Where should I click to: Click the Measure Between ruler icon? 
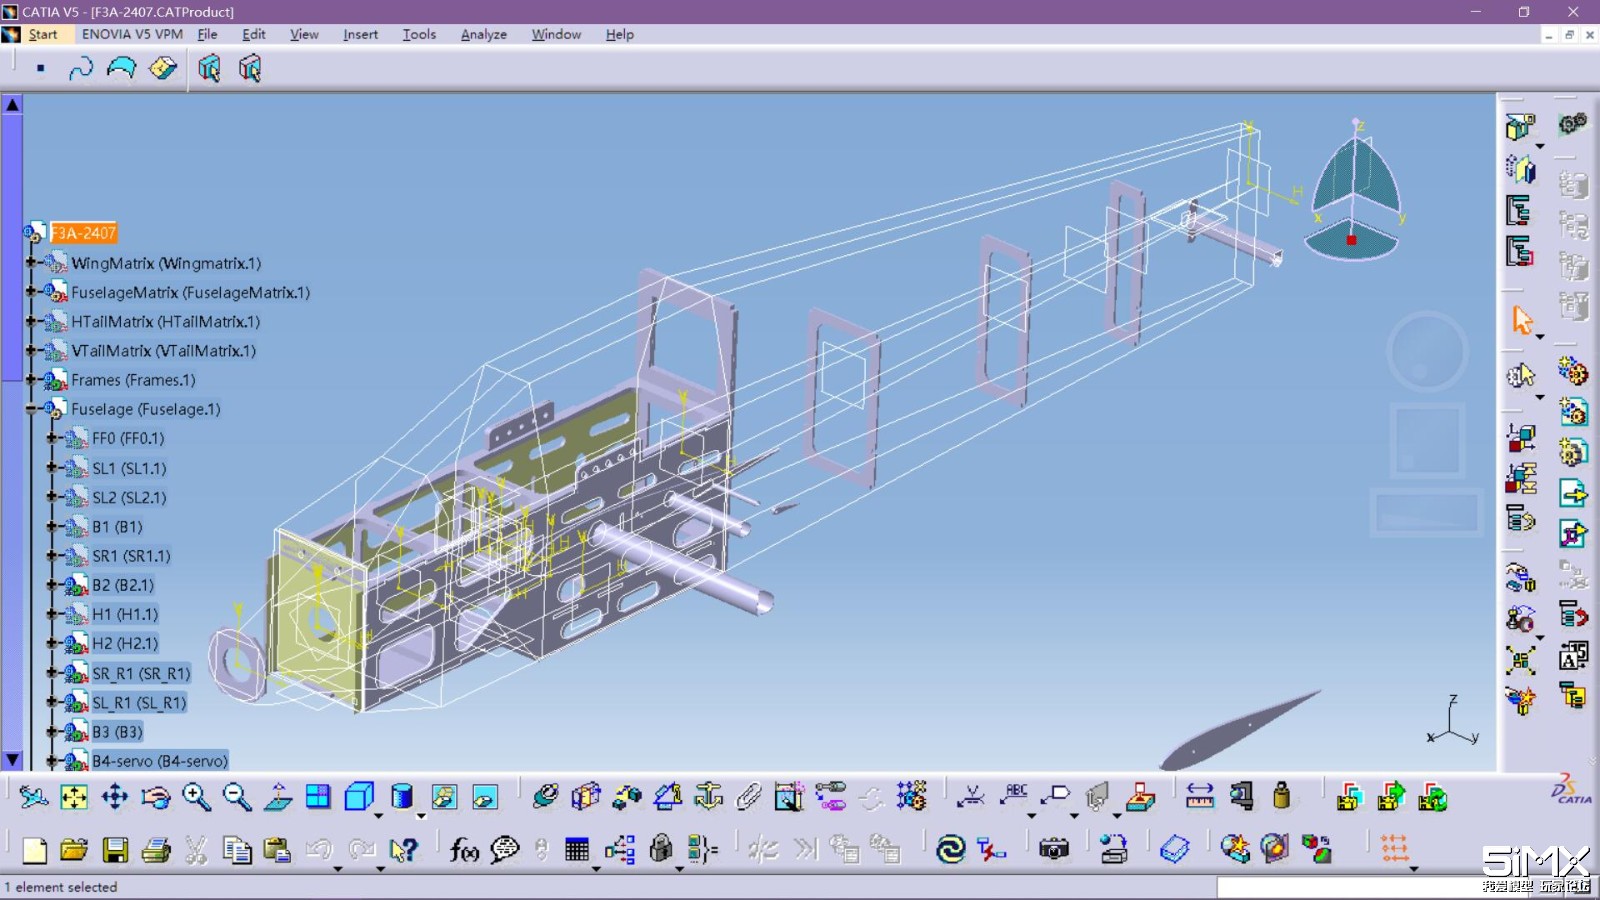(1199, 797)
